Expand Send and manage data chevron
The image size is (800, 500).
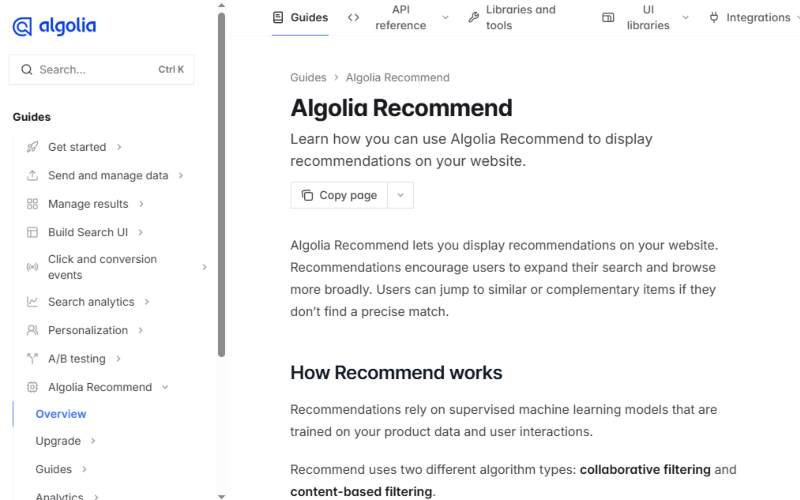point(181,176)
